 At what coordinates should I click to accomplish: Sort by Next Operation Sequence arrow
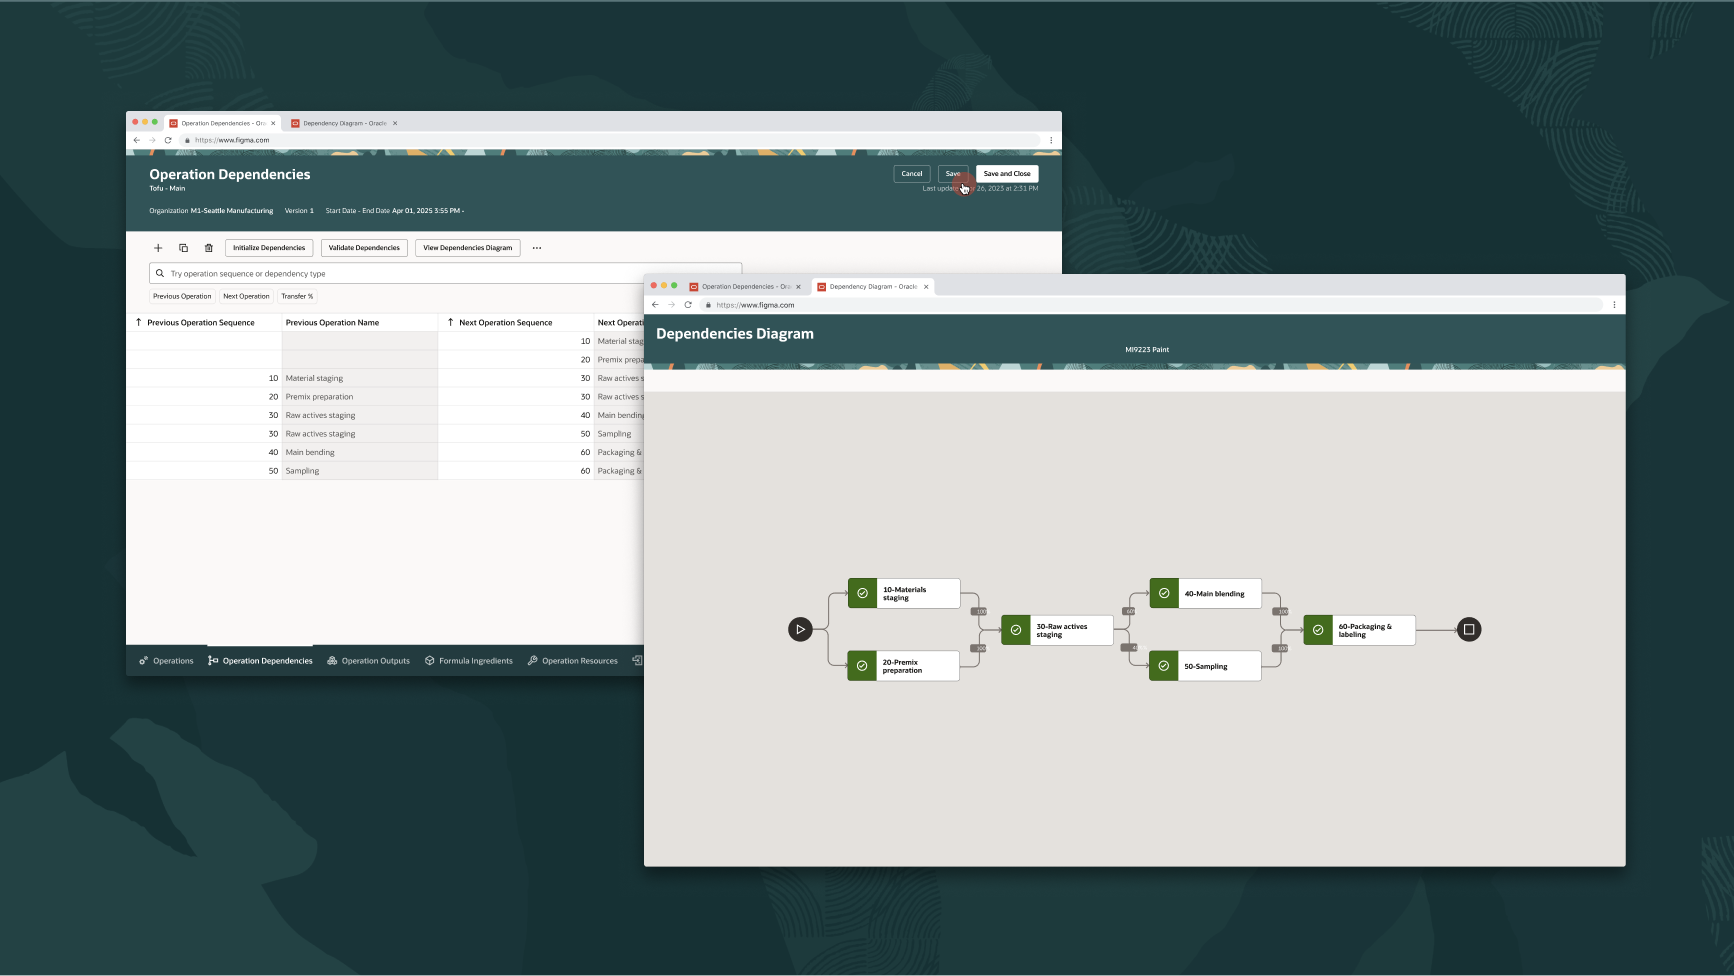450,322
